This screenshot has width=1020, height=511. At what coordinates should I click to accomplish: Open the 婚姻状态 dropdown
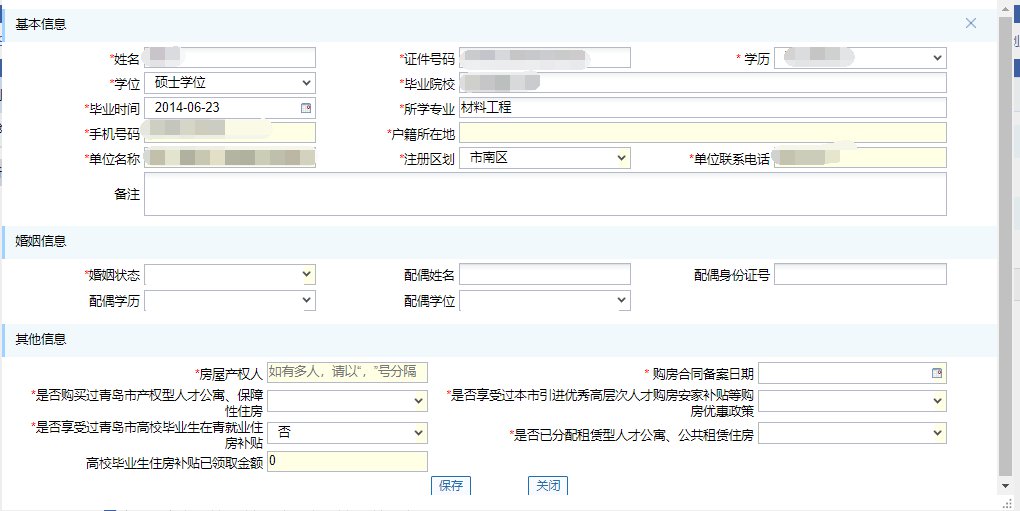tap(306, 274)
